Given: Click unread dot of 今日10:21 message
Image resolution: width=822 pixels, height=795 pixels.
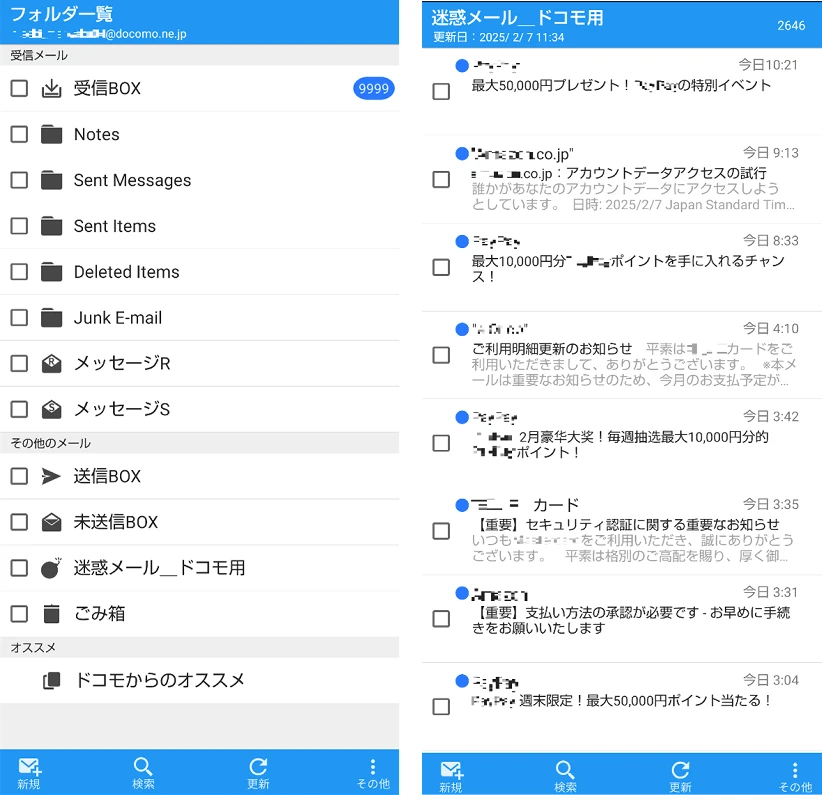Looking at the screenshot, I should pyautogui.click(x=462, y=66).
